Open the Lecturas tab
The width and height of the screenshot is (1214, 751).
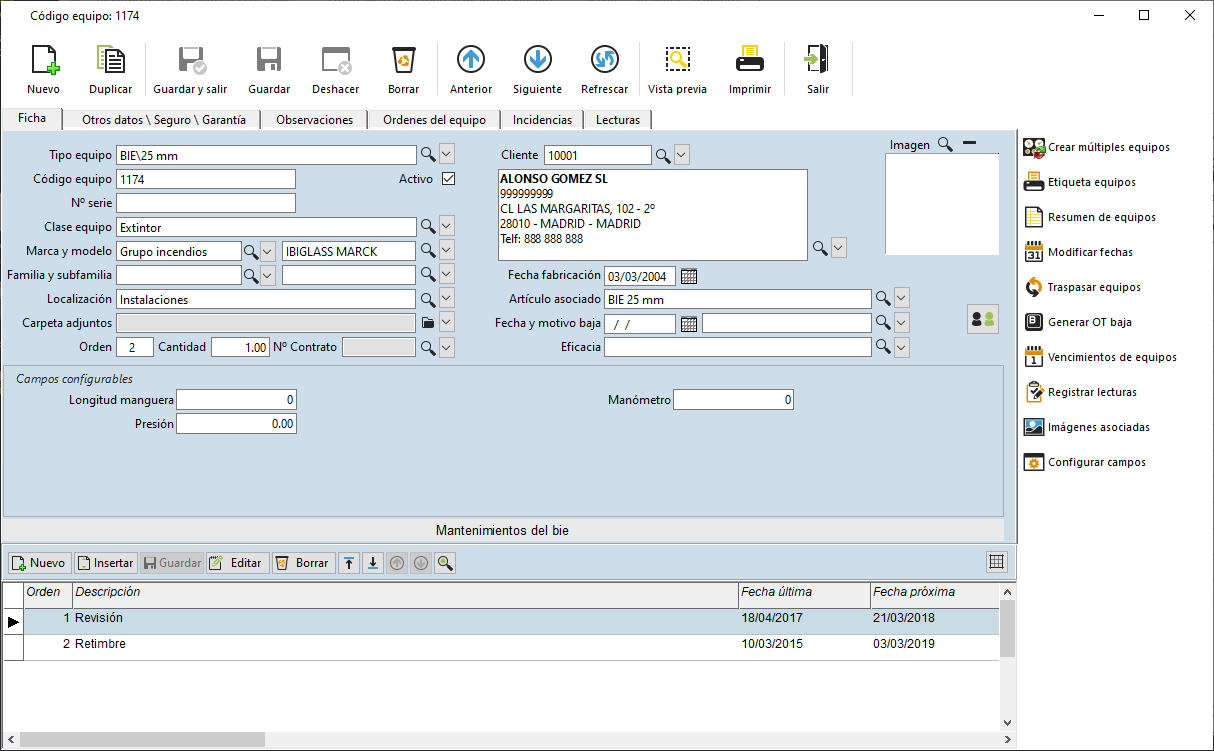(x=618, y=120)
